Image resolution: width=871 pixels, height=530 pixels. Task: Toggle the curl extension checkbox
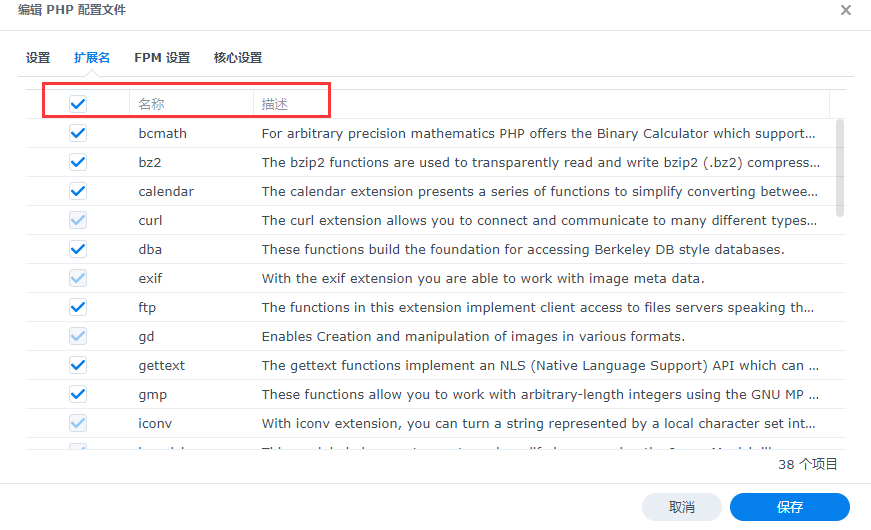77,220
